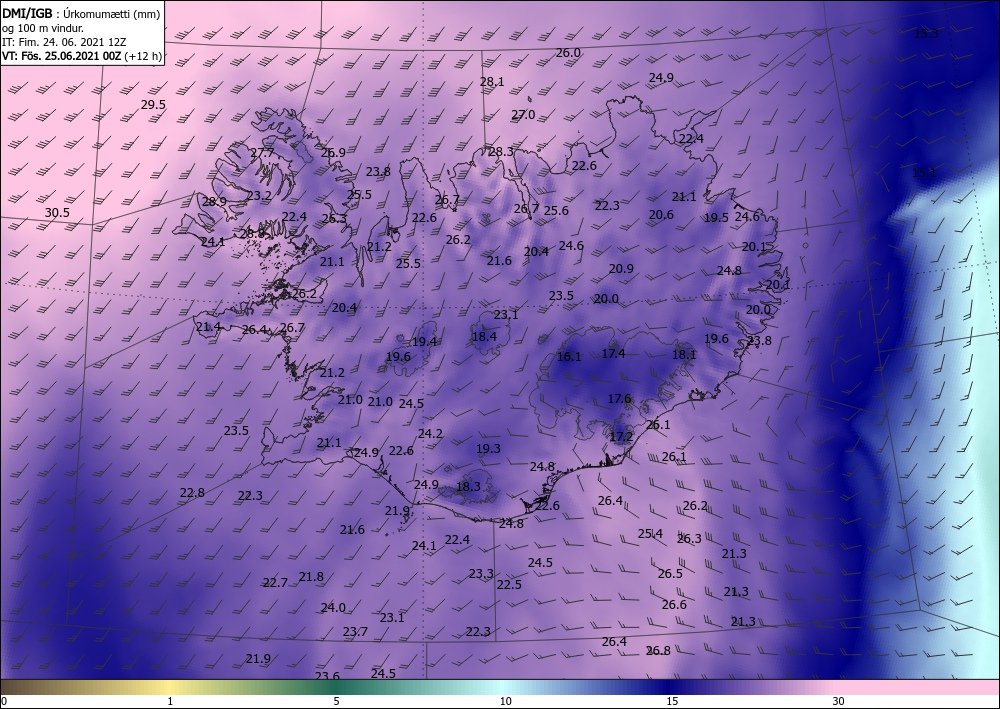Click the 5 label on the color scale
This screenshot has height=709, width=1000.
pos(336,702)
